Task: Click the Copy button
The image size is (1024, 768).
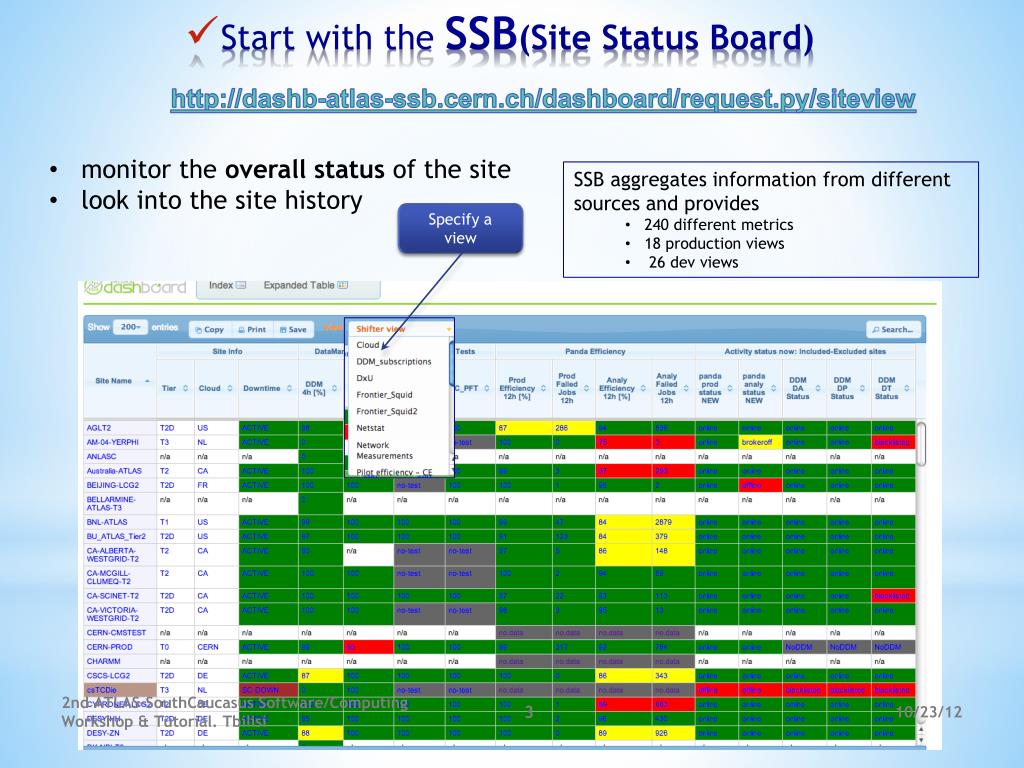Action: point(209,330)
